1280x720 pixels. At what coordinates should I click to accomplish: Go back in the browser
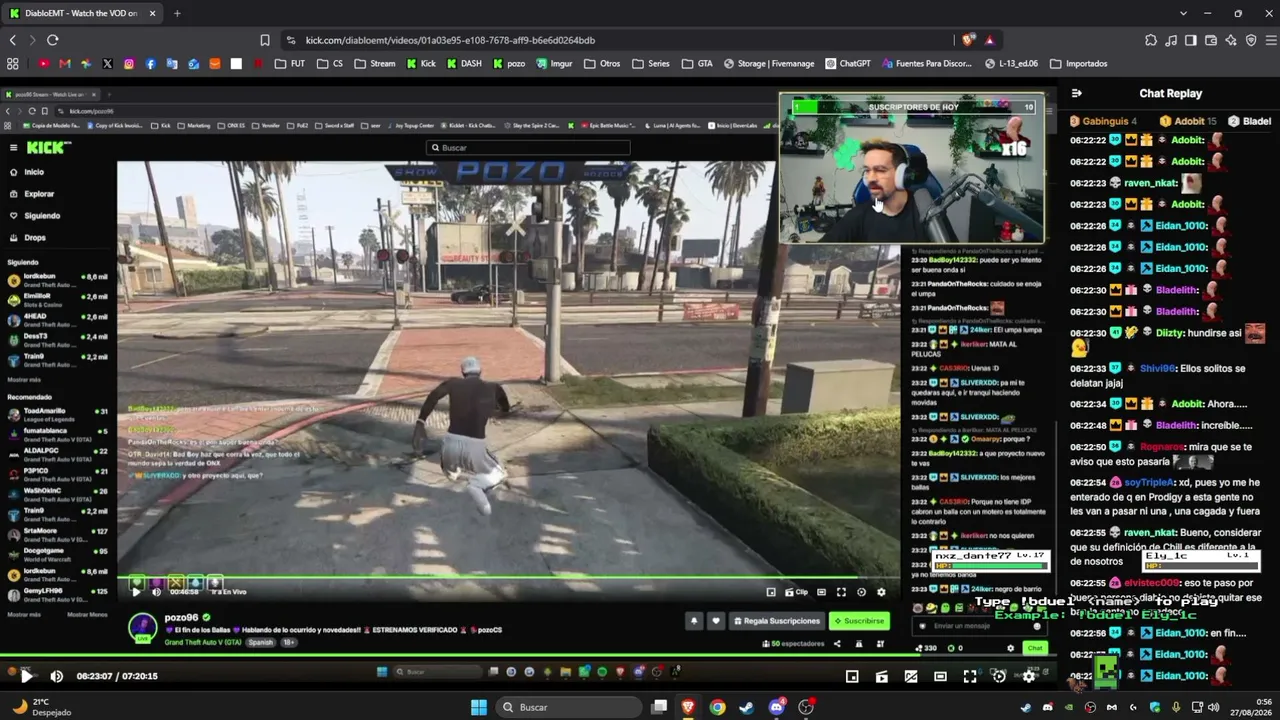pos(13,40)
